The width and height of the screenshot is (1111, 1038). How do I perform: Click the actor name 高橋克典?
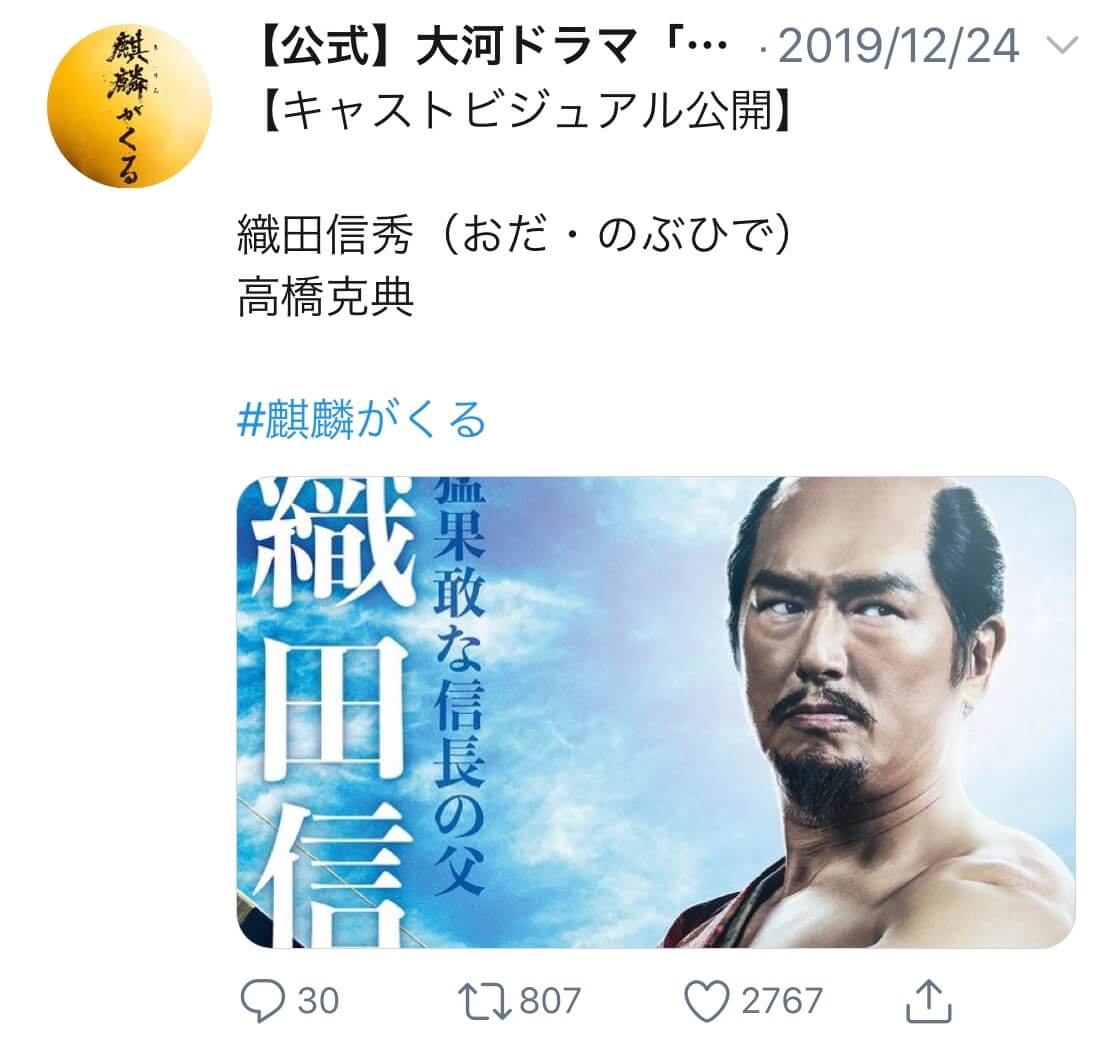coord(325,298)
